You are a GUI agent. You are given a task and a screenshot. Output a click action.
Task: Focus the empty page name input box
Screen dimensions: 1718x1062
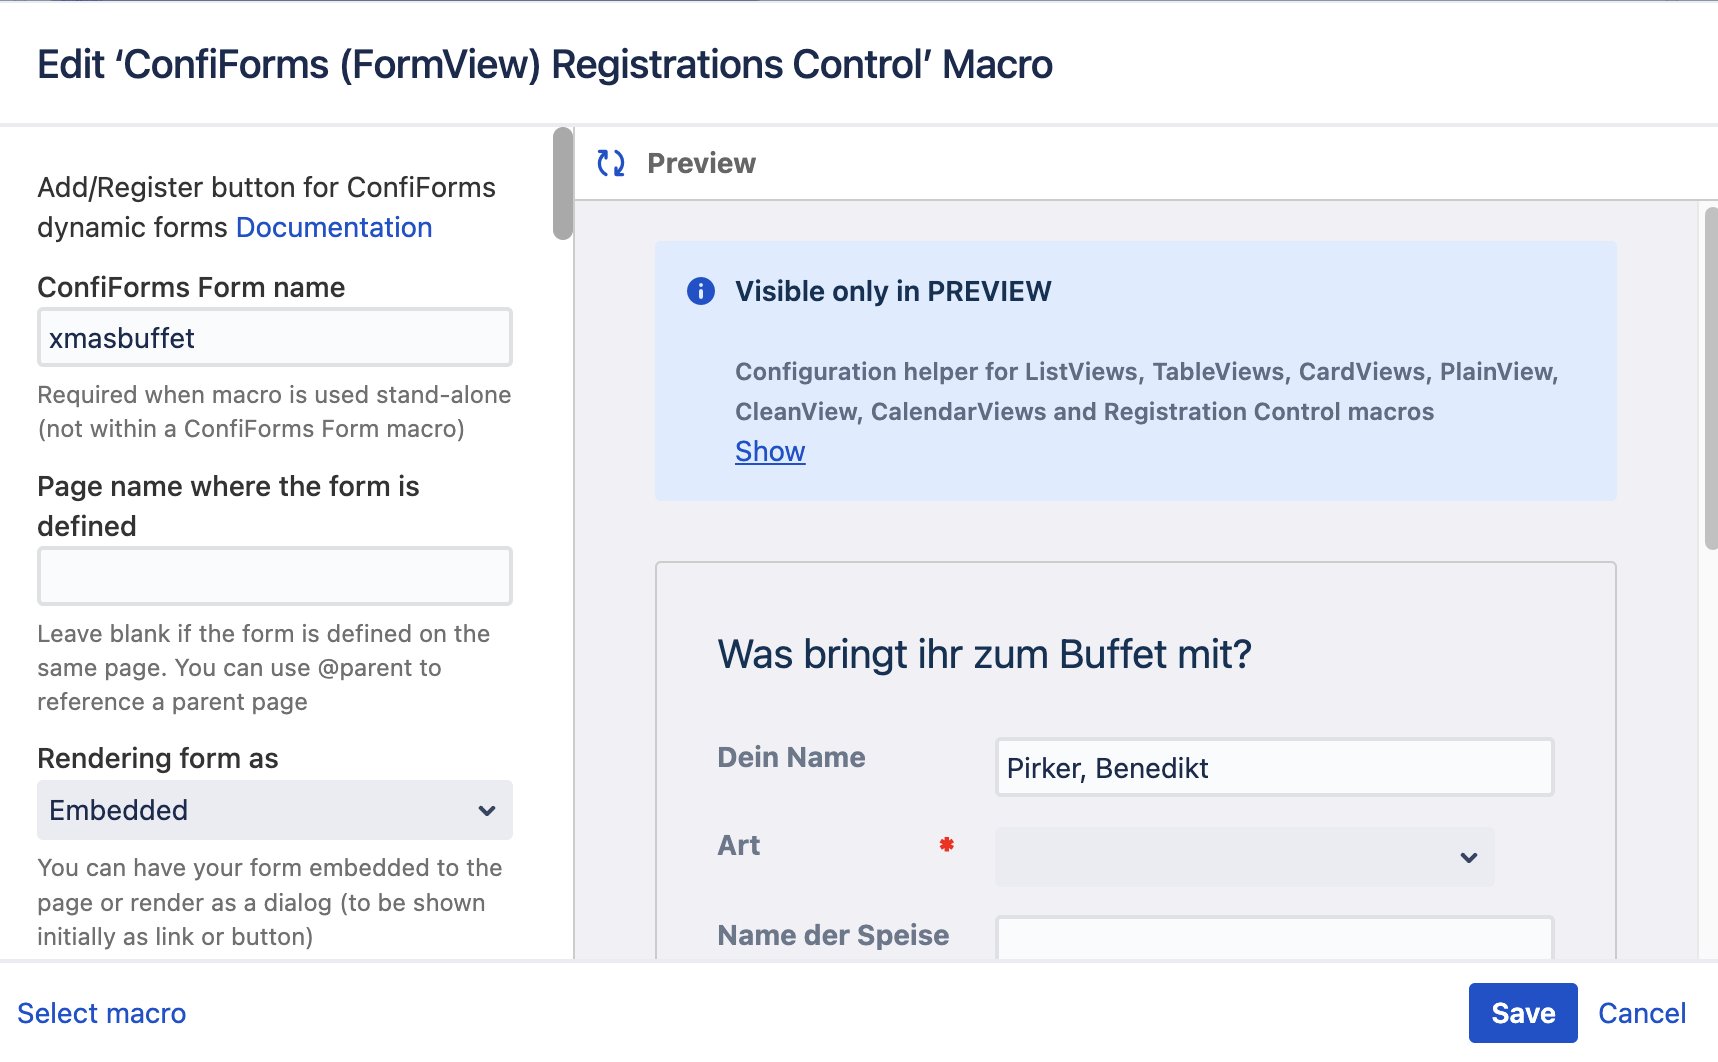coord(275,576)
